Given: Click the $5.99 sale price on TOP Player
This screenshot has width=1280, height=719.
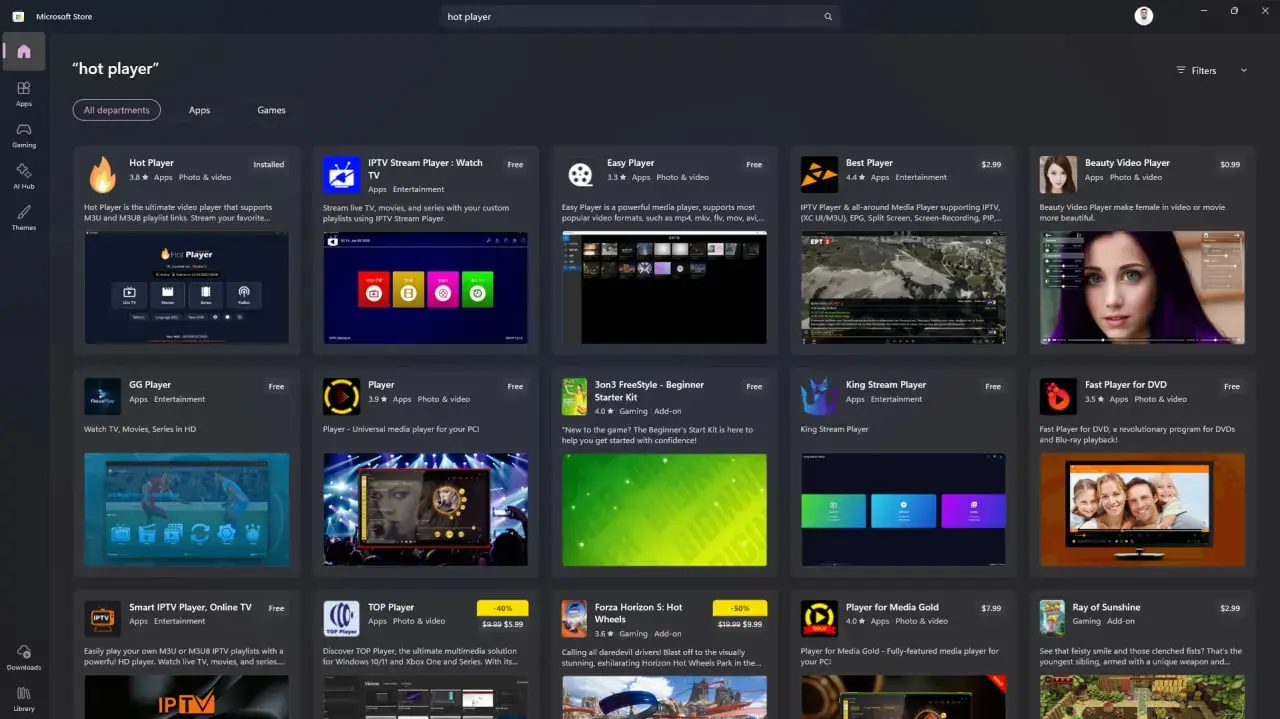Looking at the screenshot, I should [x=513, y=624].
